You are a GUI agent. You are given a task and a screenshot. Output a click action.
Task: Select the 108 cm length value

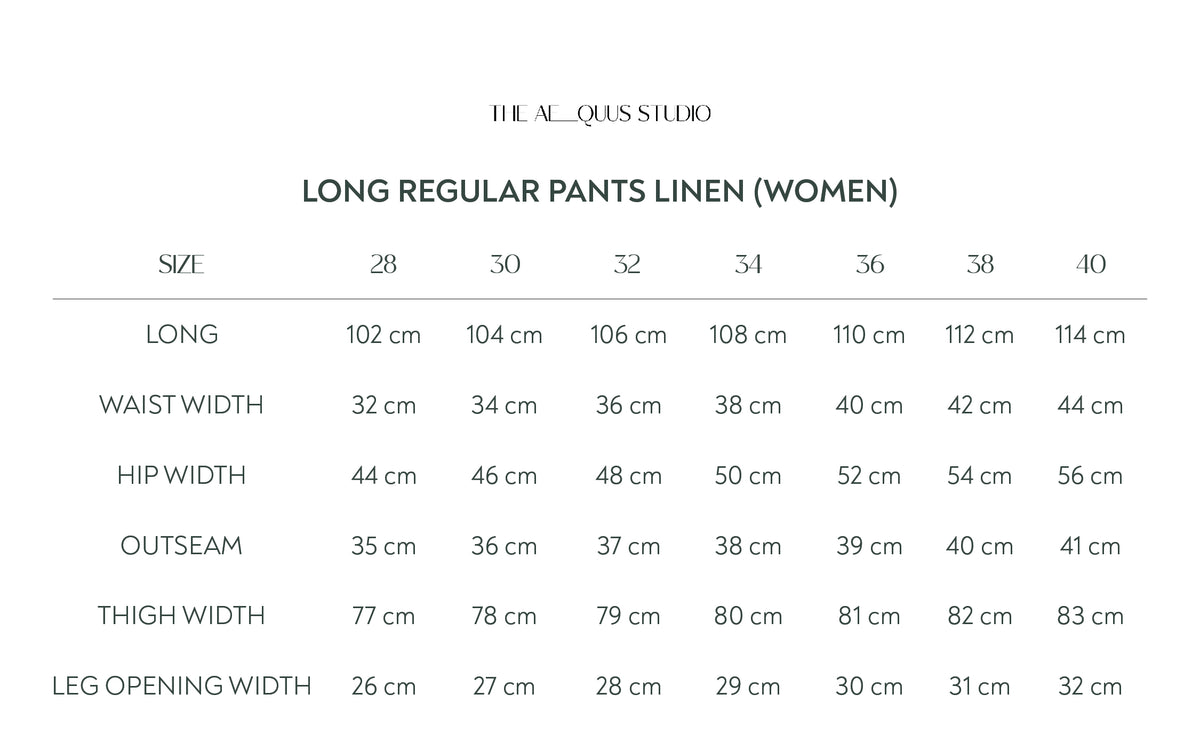(x=748, y=335)
